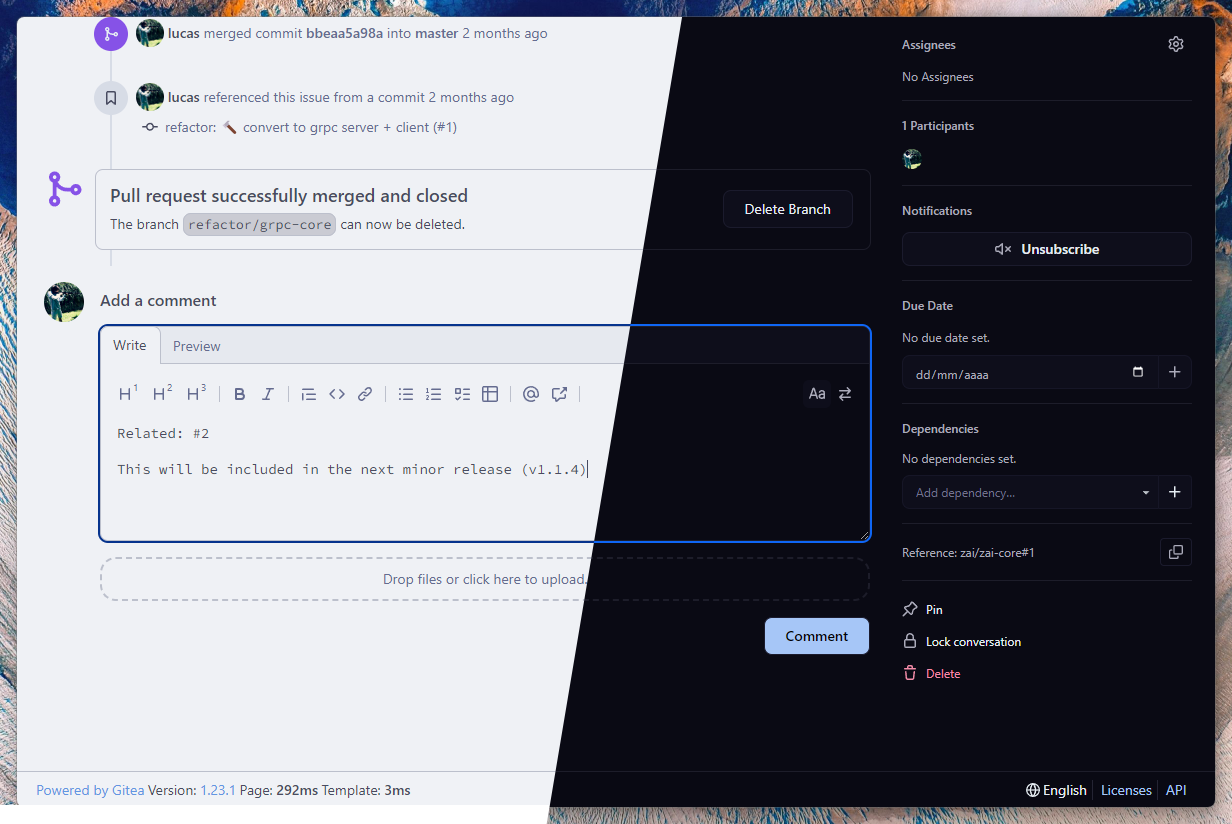Select the Write tab
The image size is (1232, 824).
[129, 345]
